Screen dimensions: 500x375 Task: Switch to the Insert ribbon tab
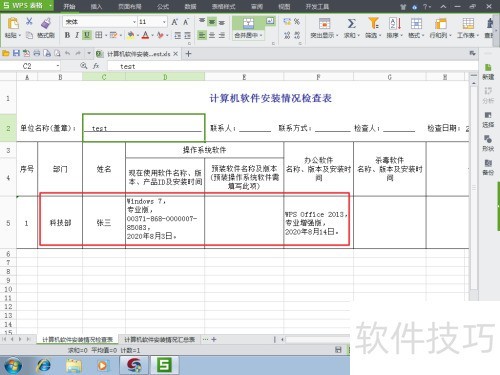(x=96, y=6)
